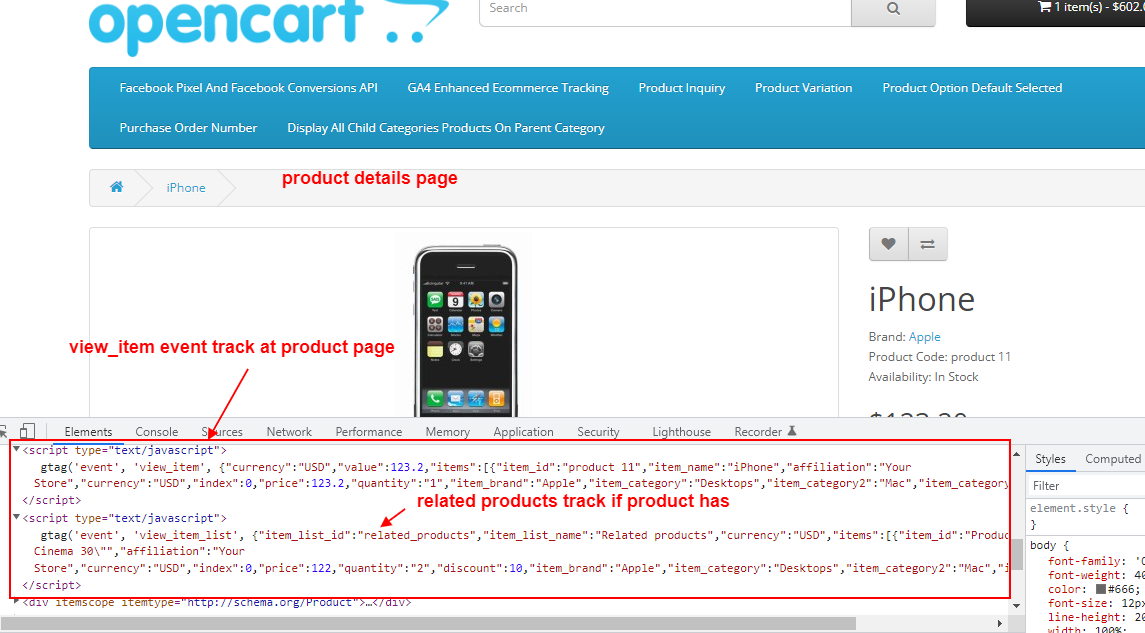Viewport: 1145px width, 633px height.
Task: Click the element.style rule in Styles
Action: (1078, 508)
